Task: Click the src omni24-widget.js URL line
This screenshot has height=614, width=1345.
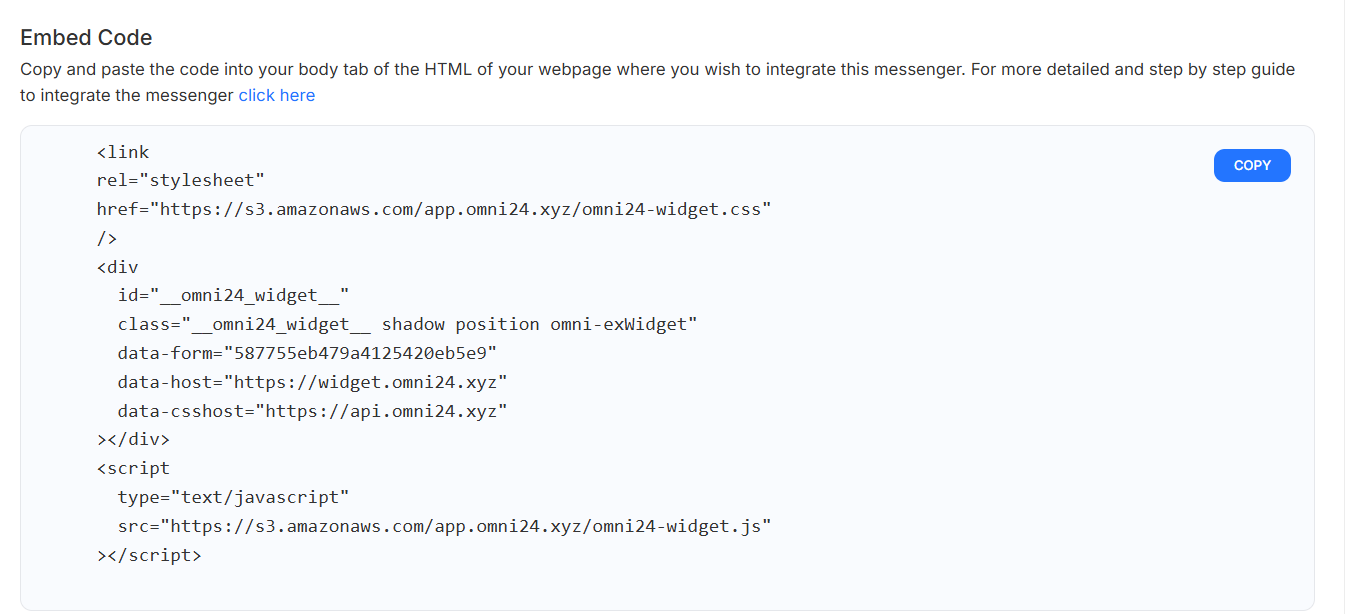Action: click(444, 525)
